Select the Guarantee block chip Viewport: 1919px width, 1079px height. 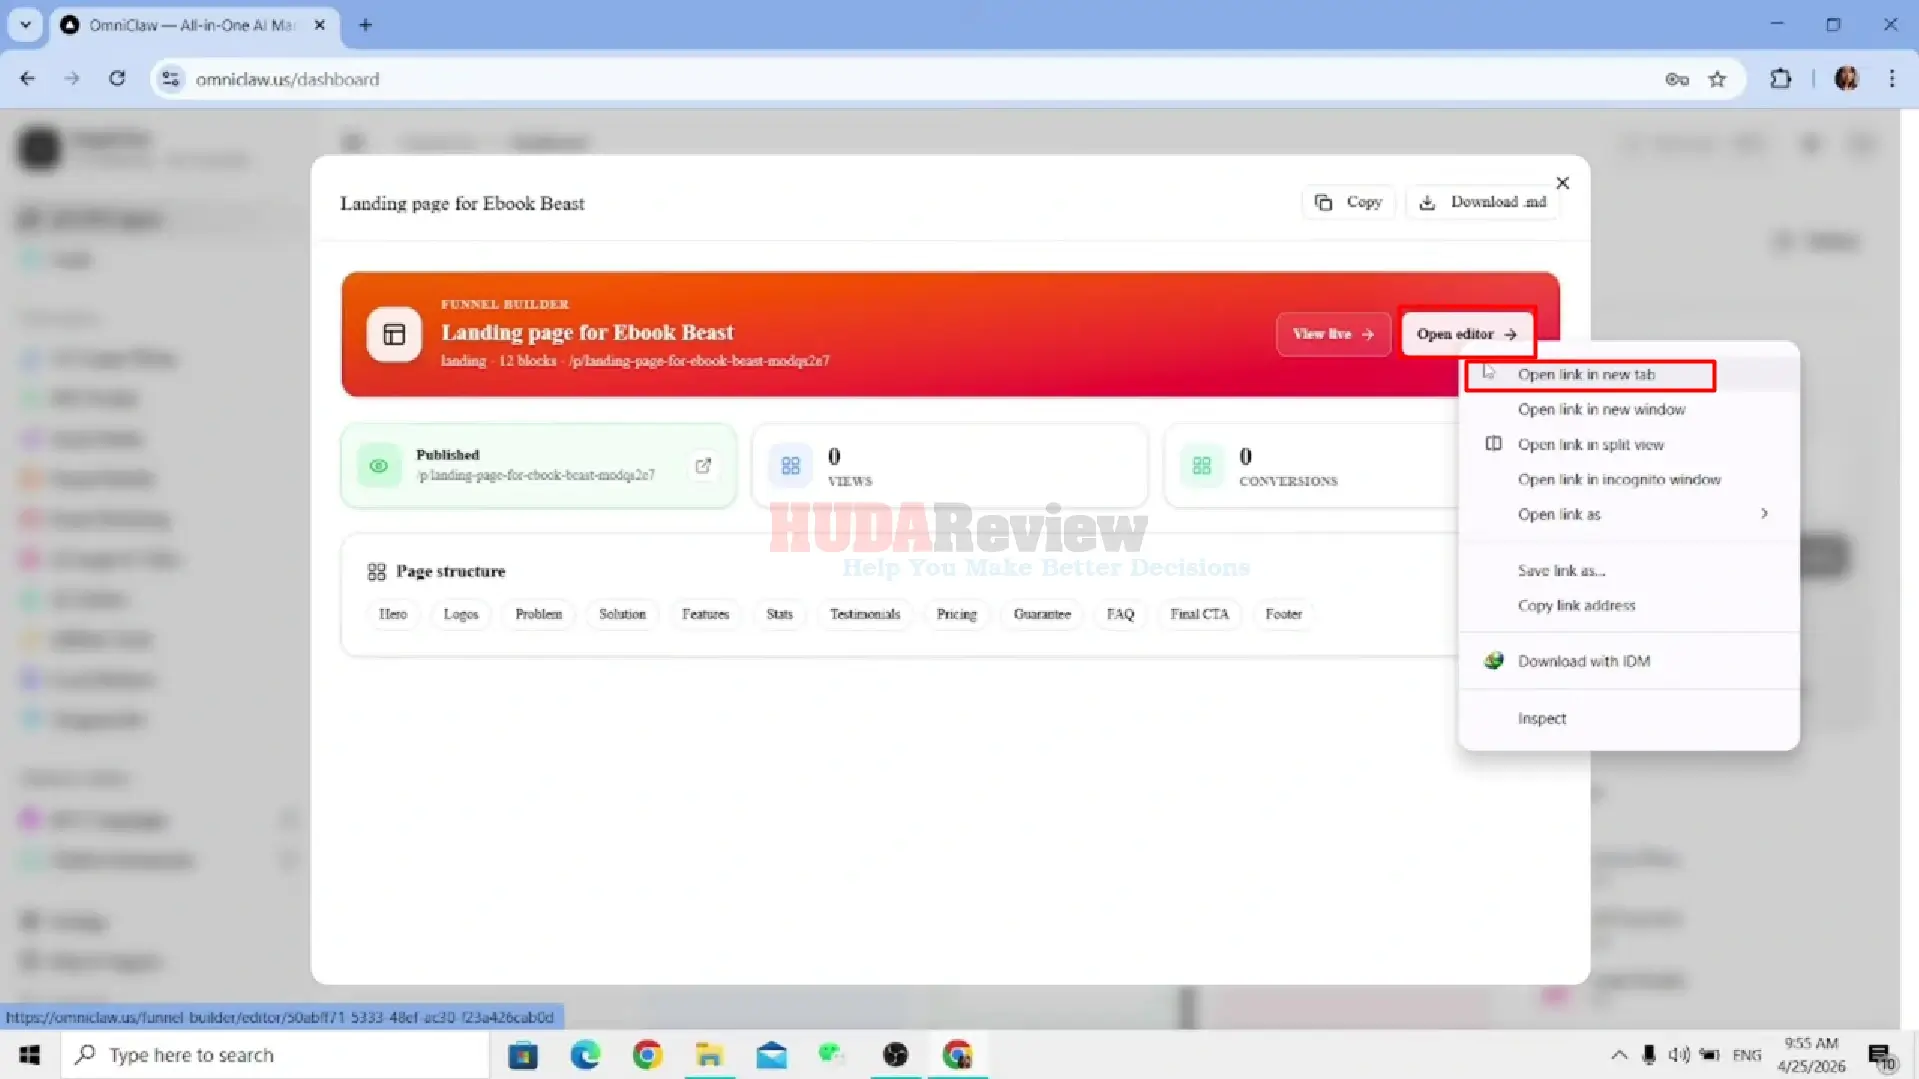click(1041, 614)
